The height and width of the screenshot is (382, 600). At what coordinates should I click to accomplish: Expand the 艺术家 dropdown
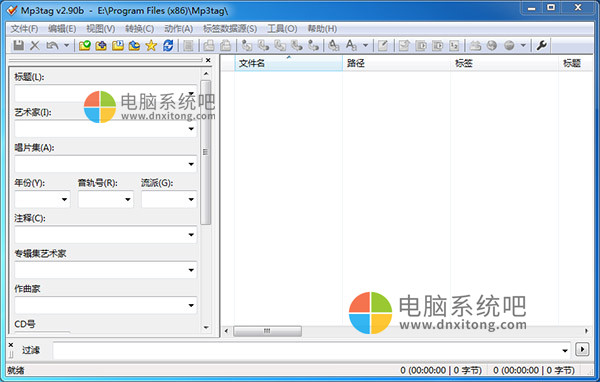click(x=191, y=129)
